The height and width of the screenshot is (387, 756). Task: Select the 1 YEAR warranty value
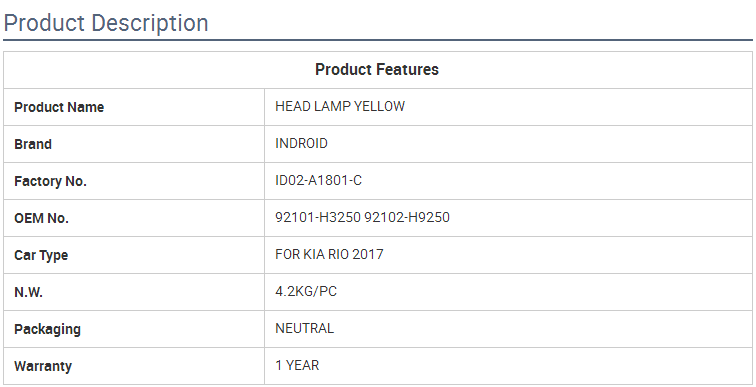297,366
